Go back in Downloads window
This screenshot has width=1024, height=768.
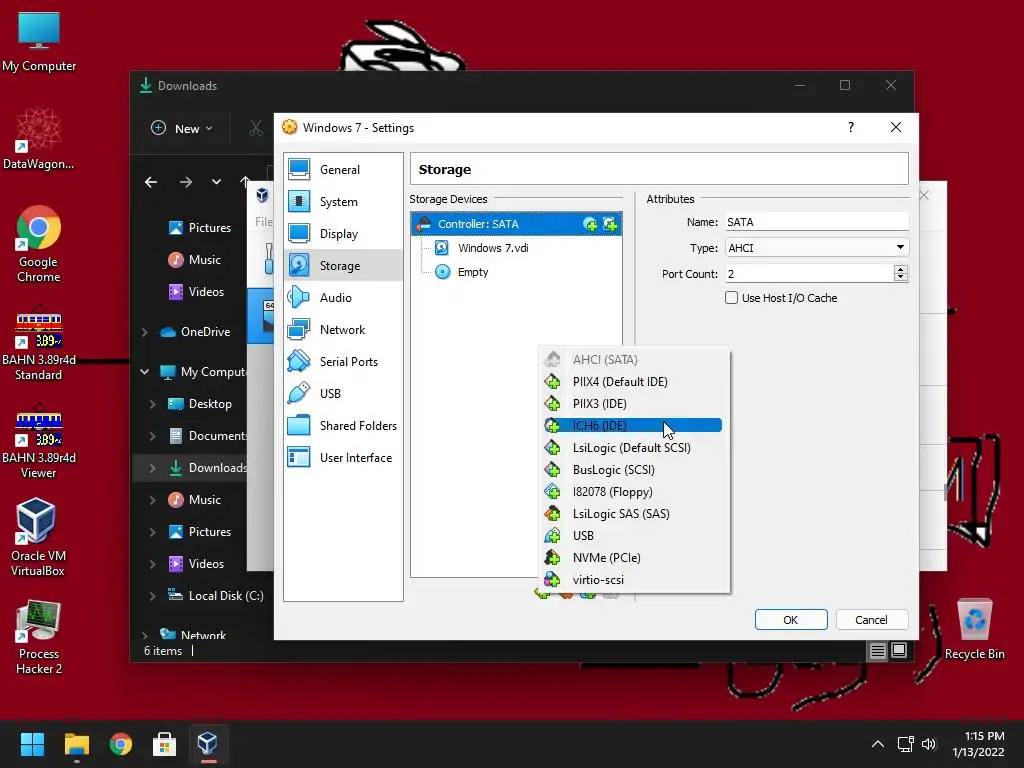151,182
